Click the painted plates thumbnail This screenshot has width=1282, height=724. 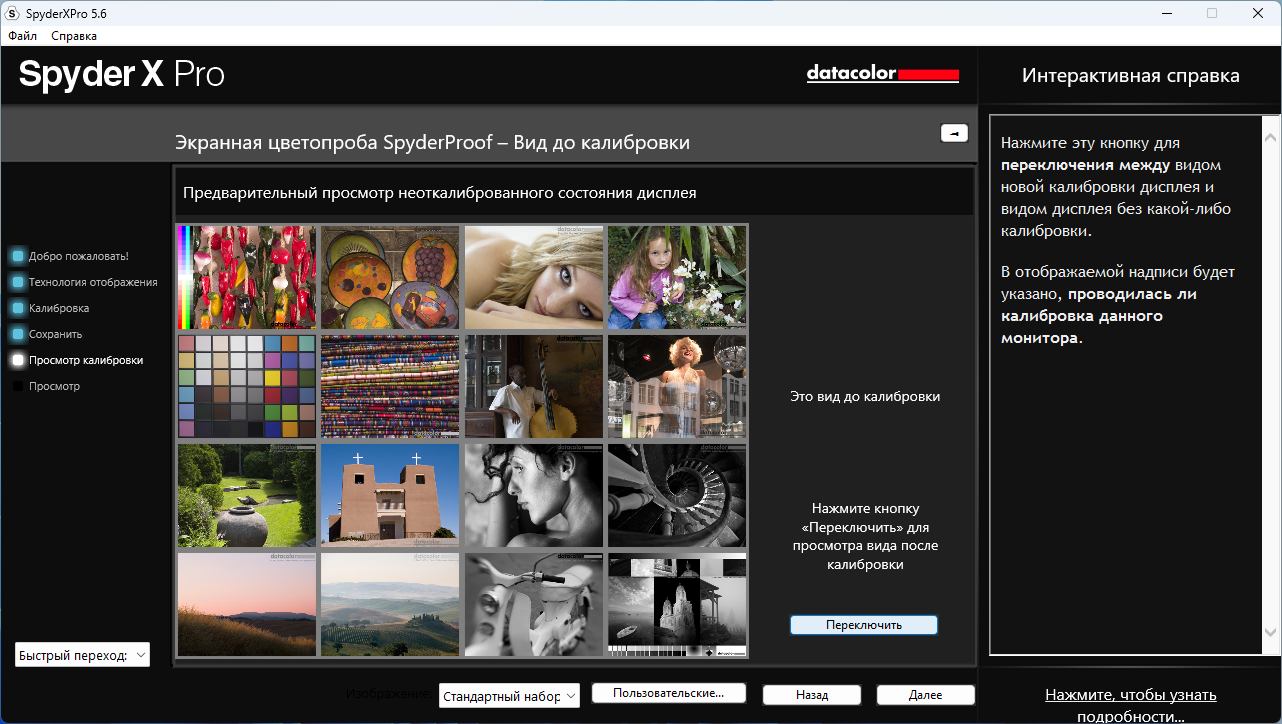(x=390, y=277)
